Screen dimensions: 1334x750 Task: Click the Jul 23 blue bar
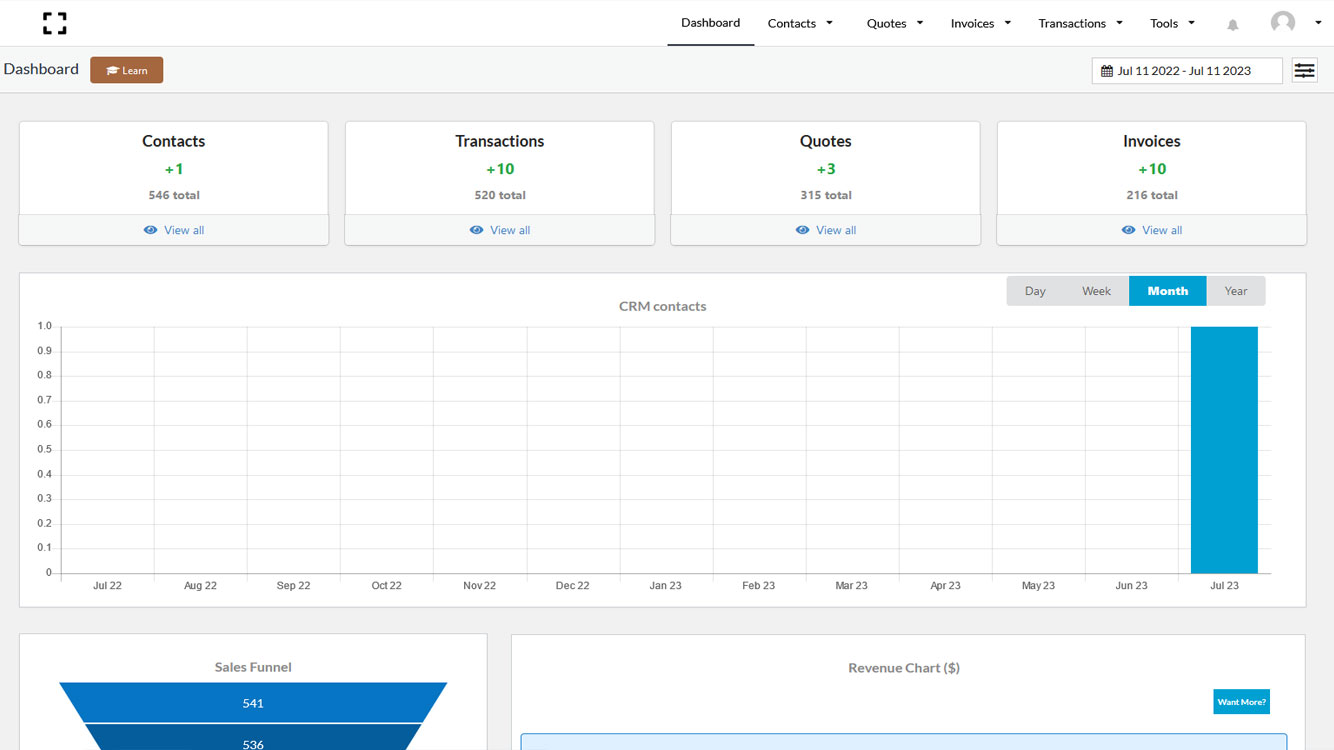[1224, 450]
